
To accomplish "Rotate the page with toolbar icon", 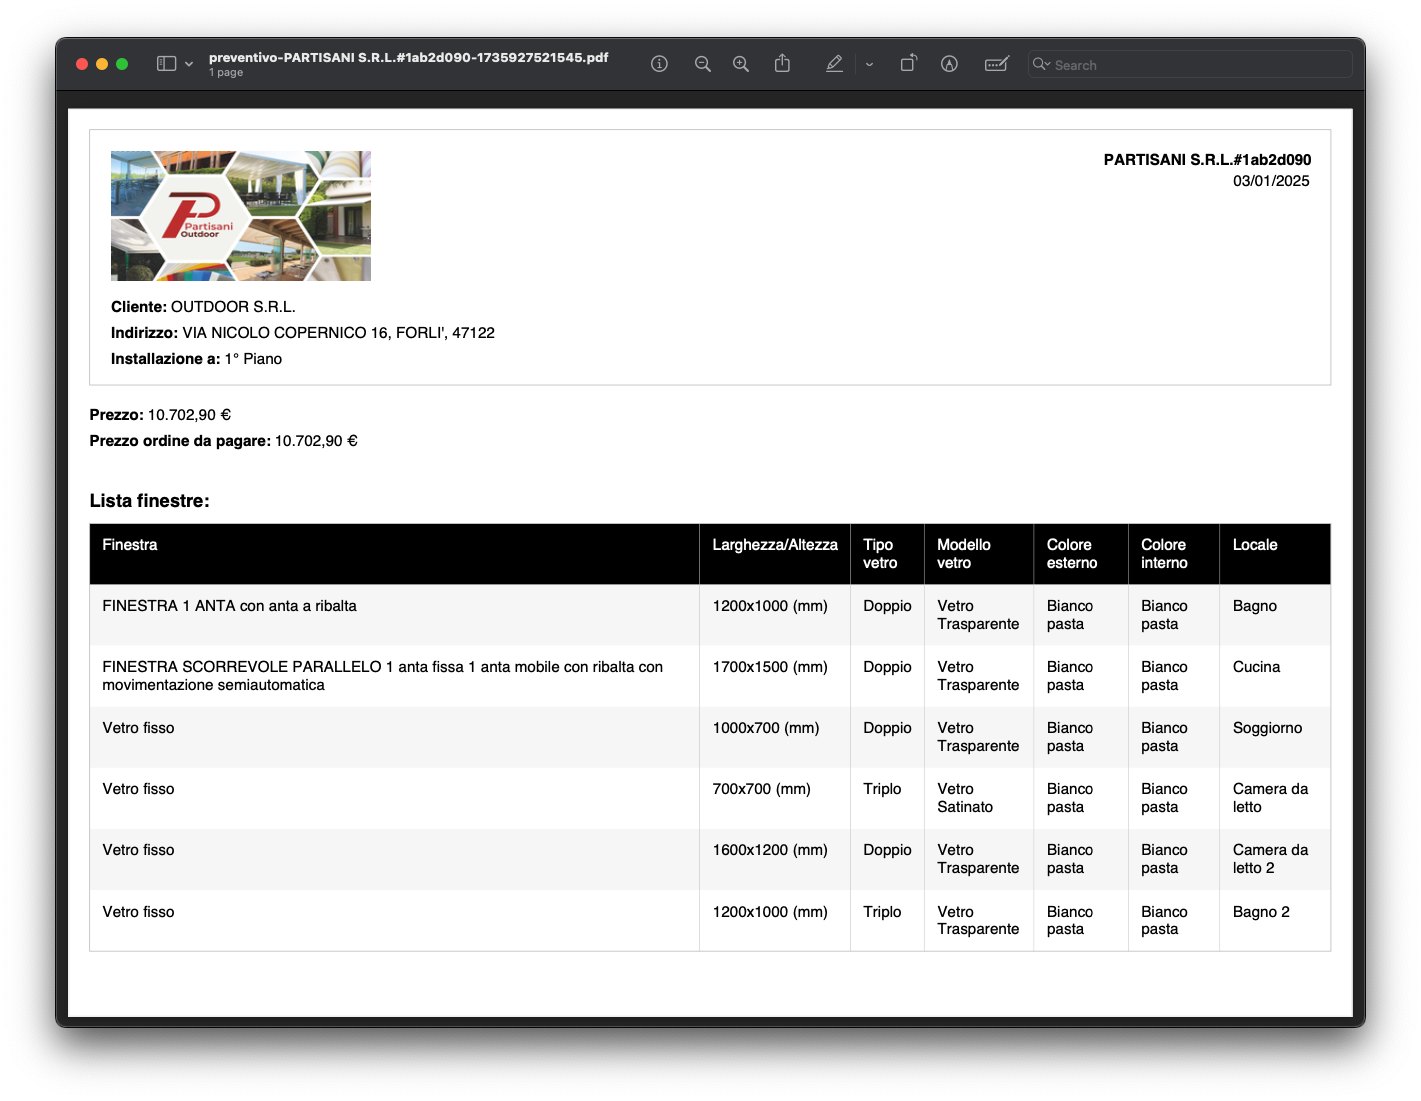I will pyautogui.click(x=908, y=64).
